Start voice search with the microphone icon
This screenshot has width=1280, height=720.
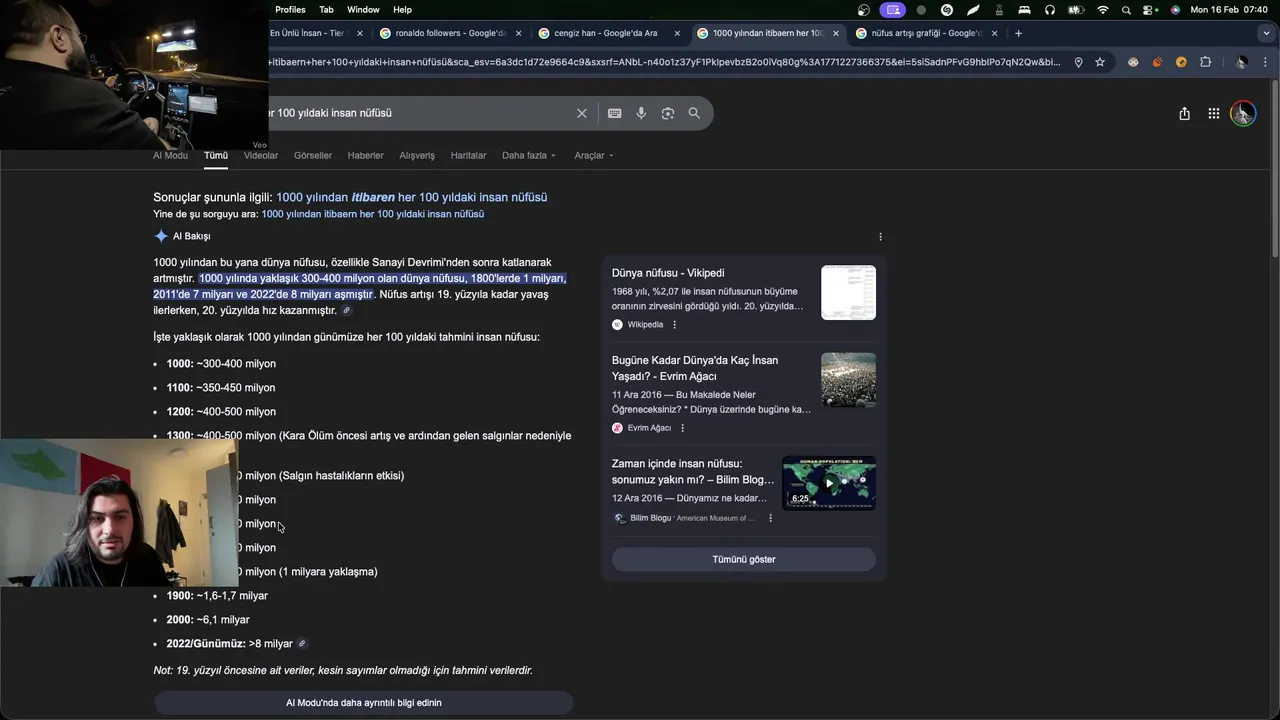pyautogui.click(x=641, y=113)
